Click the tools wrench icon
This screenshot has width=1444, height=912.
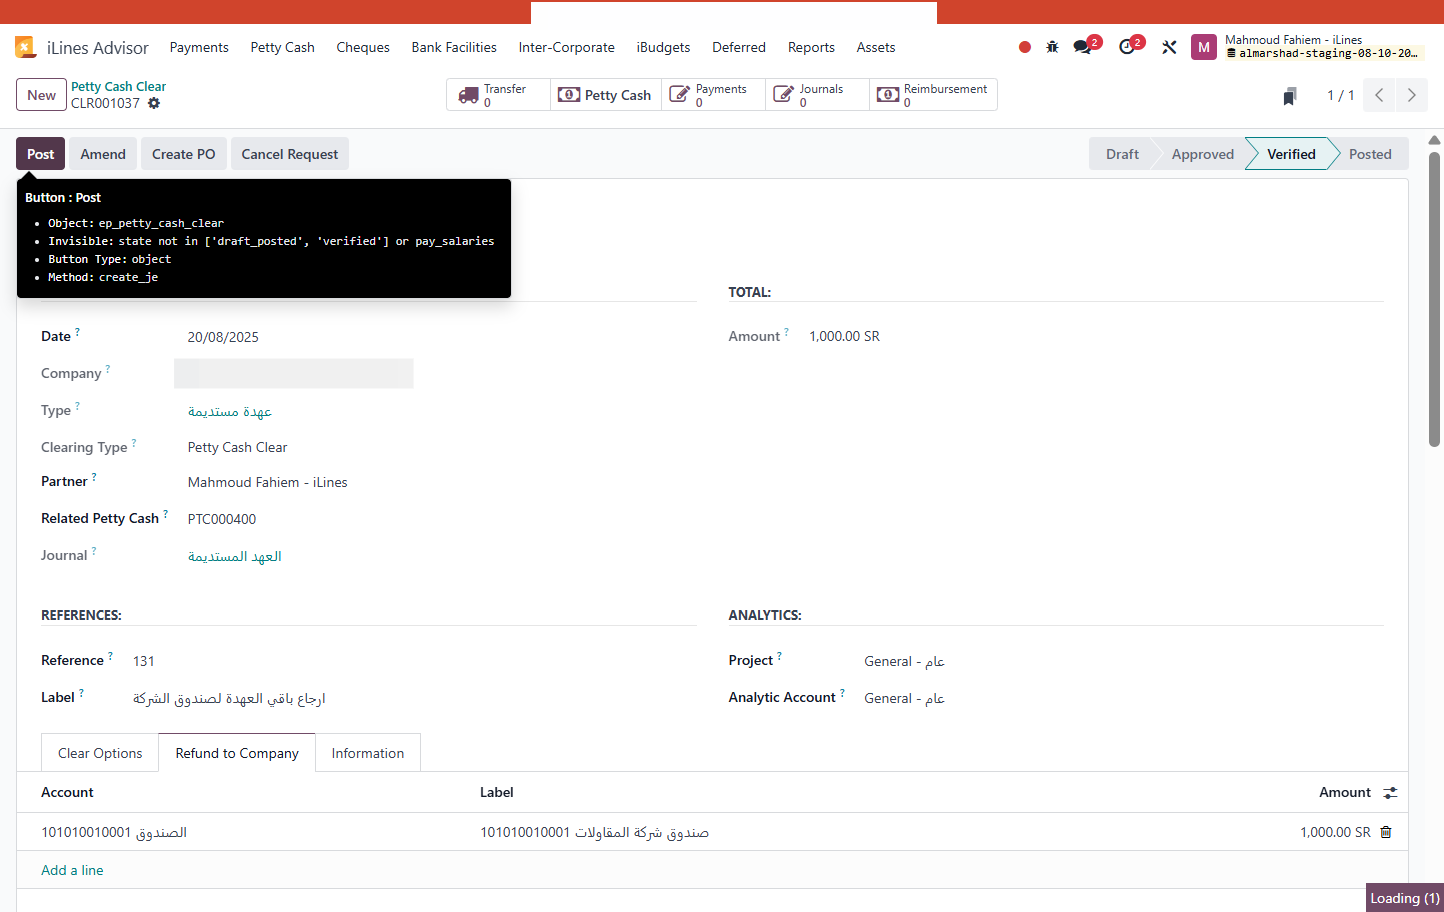click(1169, 47)
